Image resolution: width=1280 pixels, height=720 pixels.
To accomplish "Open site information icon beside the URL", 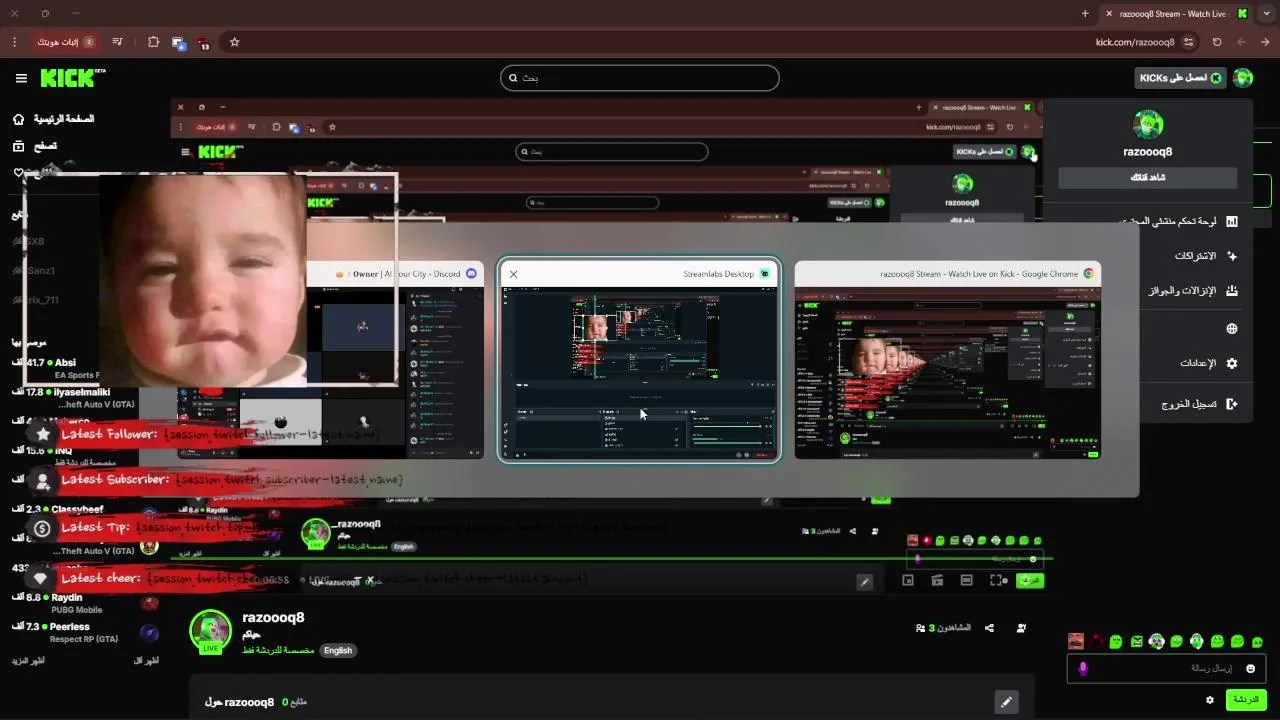I will coord(1188,42).
